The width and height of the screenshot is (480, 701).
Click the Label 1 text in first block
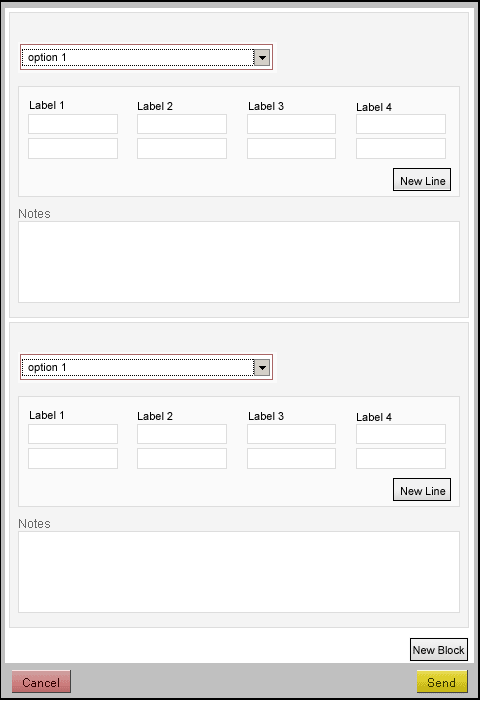click(x=46, y=106)
